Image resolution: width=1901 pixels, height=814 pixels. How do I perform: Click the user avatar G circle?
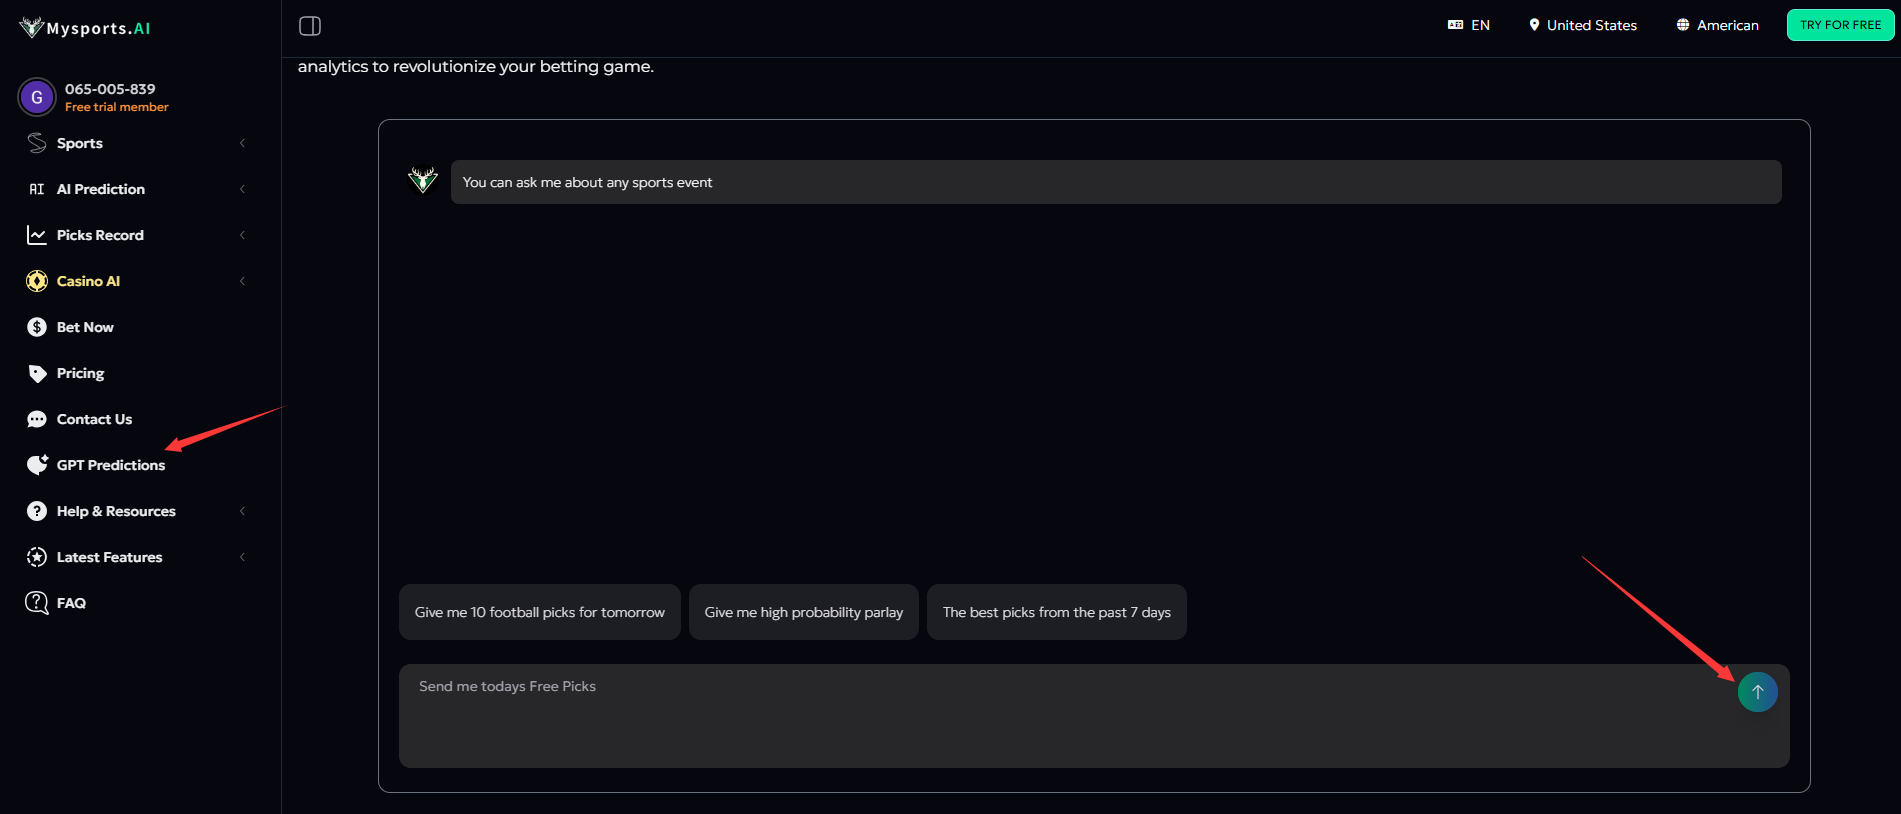click(x=37, y=97)
